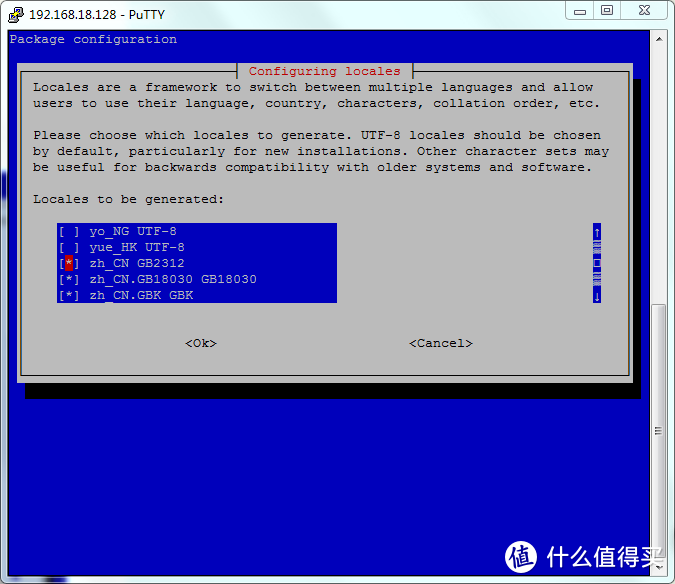The height and width of the screenshot is (584, 675).
Task: Click the PuTTY icon in title bar
Action: coord(16,14)
